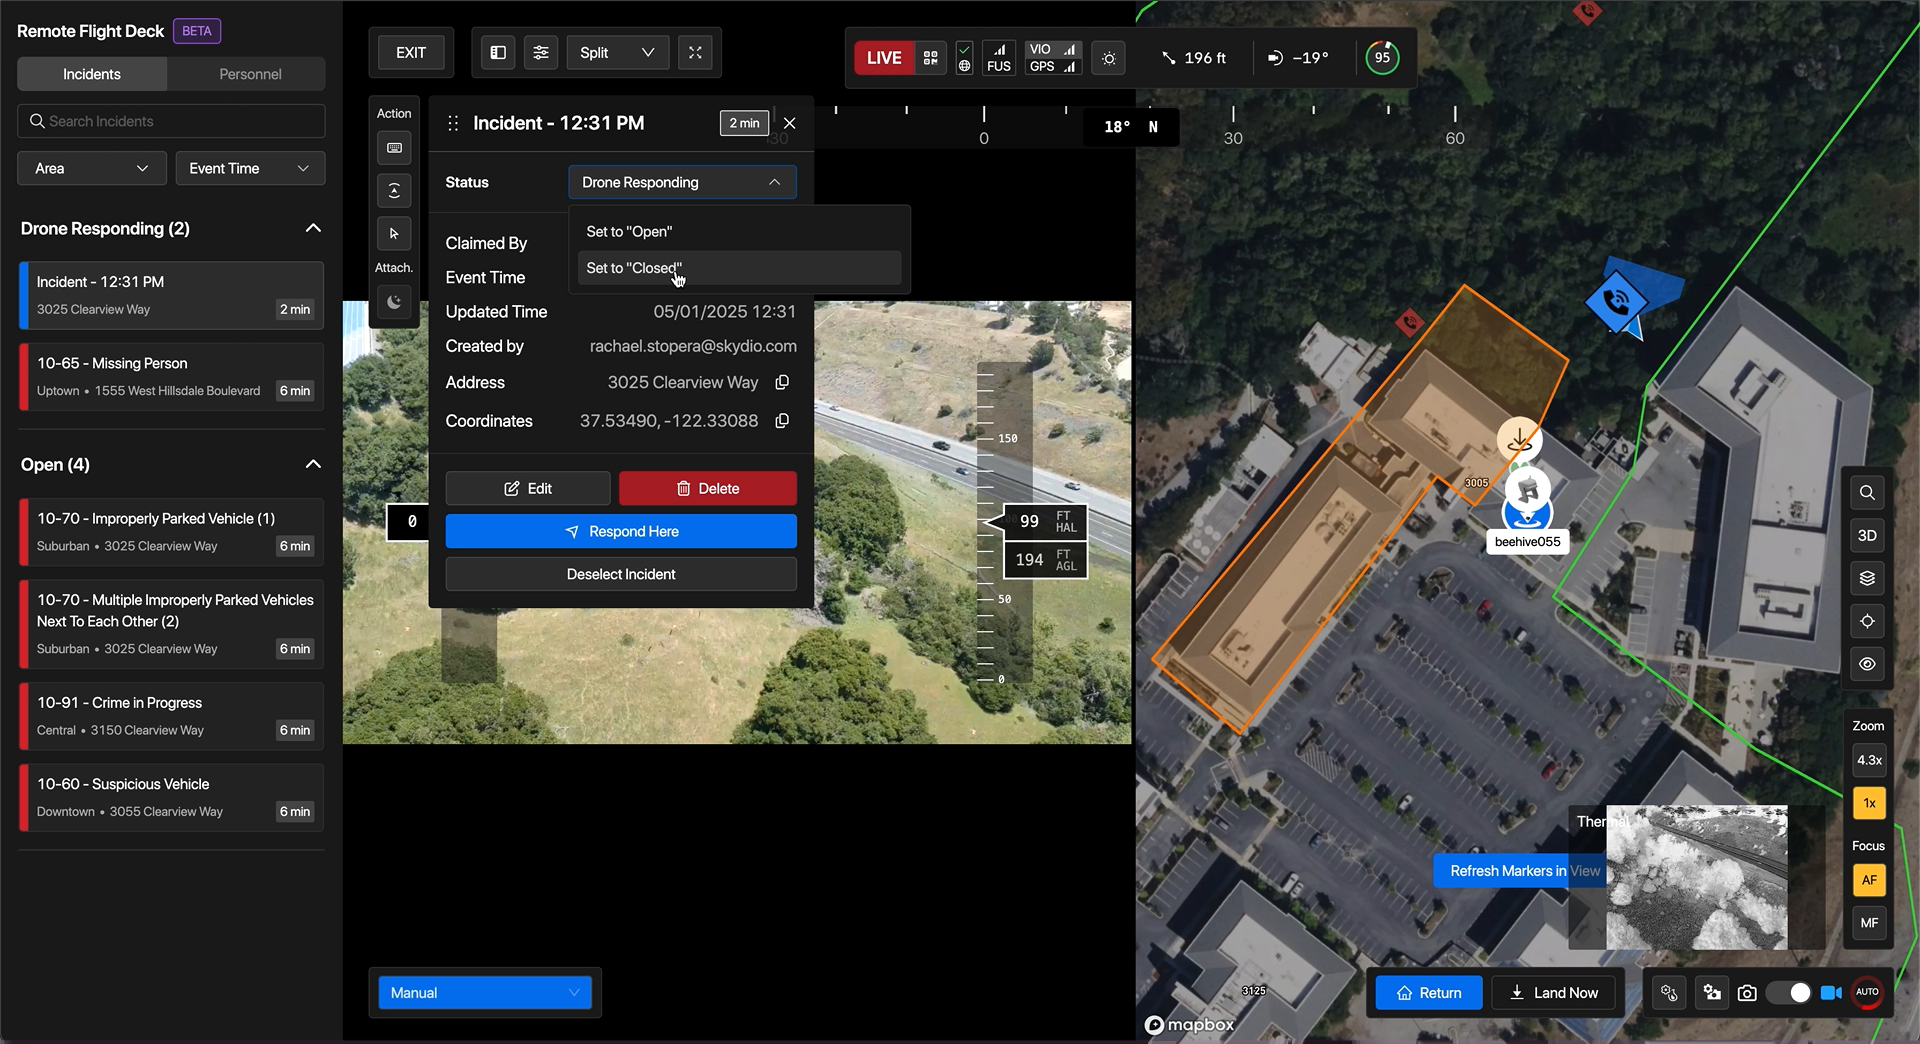
Task: Switch to MF manual focus
Action: (x=1869, y=923)
